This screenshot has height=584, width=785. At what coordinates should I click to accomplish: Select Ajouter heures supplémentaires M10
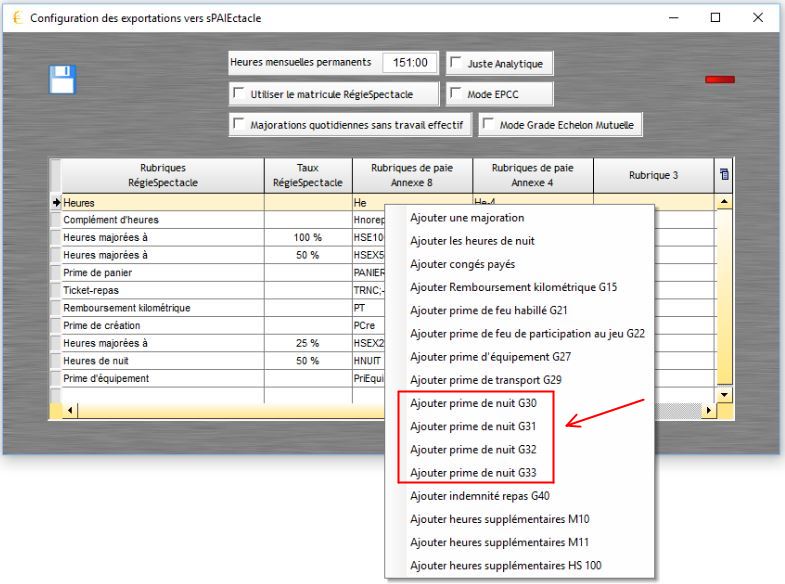500,519
